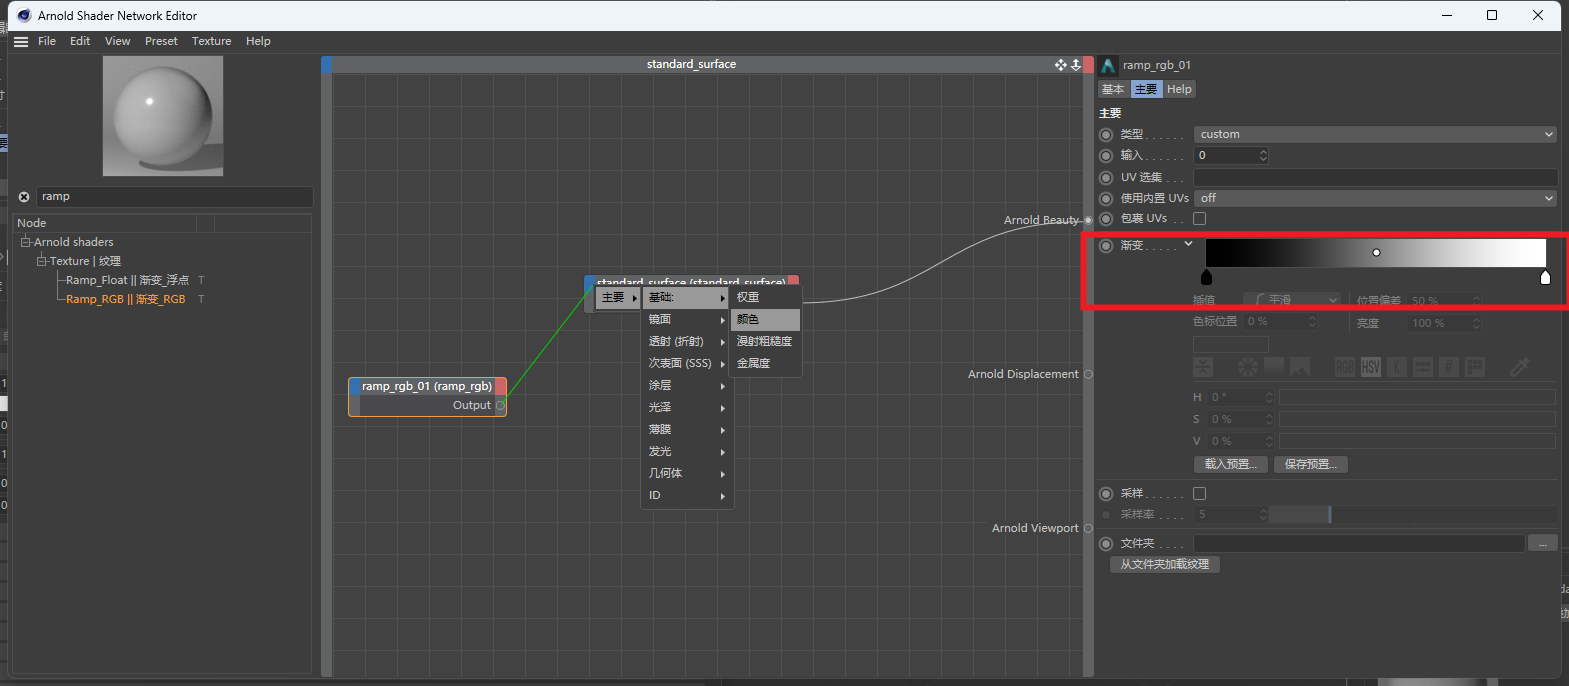Viewport: 1569px width, 686px height.
Task: Click the 载入预置... button
Action: pos(1231,464)
